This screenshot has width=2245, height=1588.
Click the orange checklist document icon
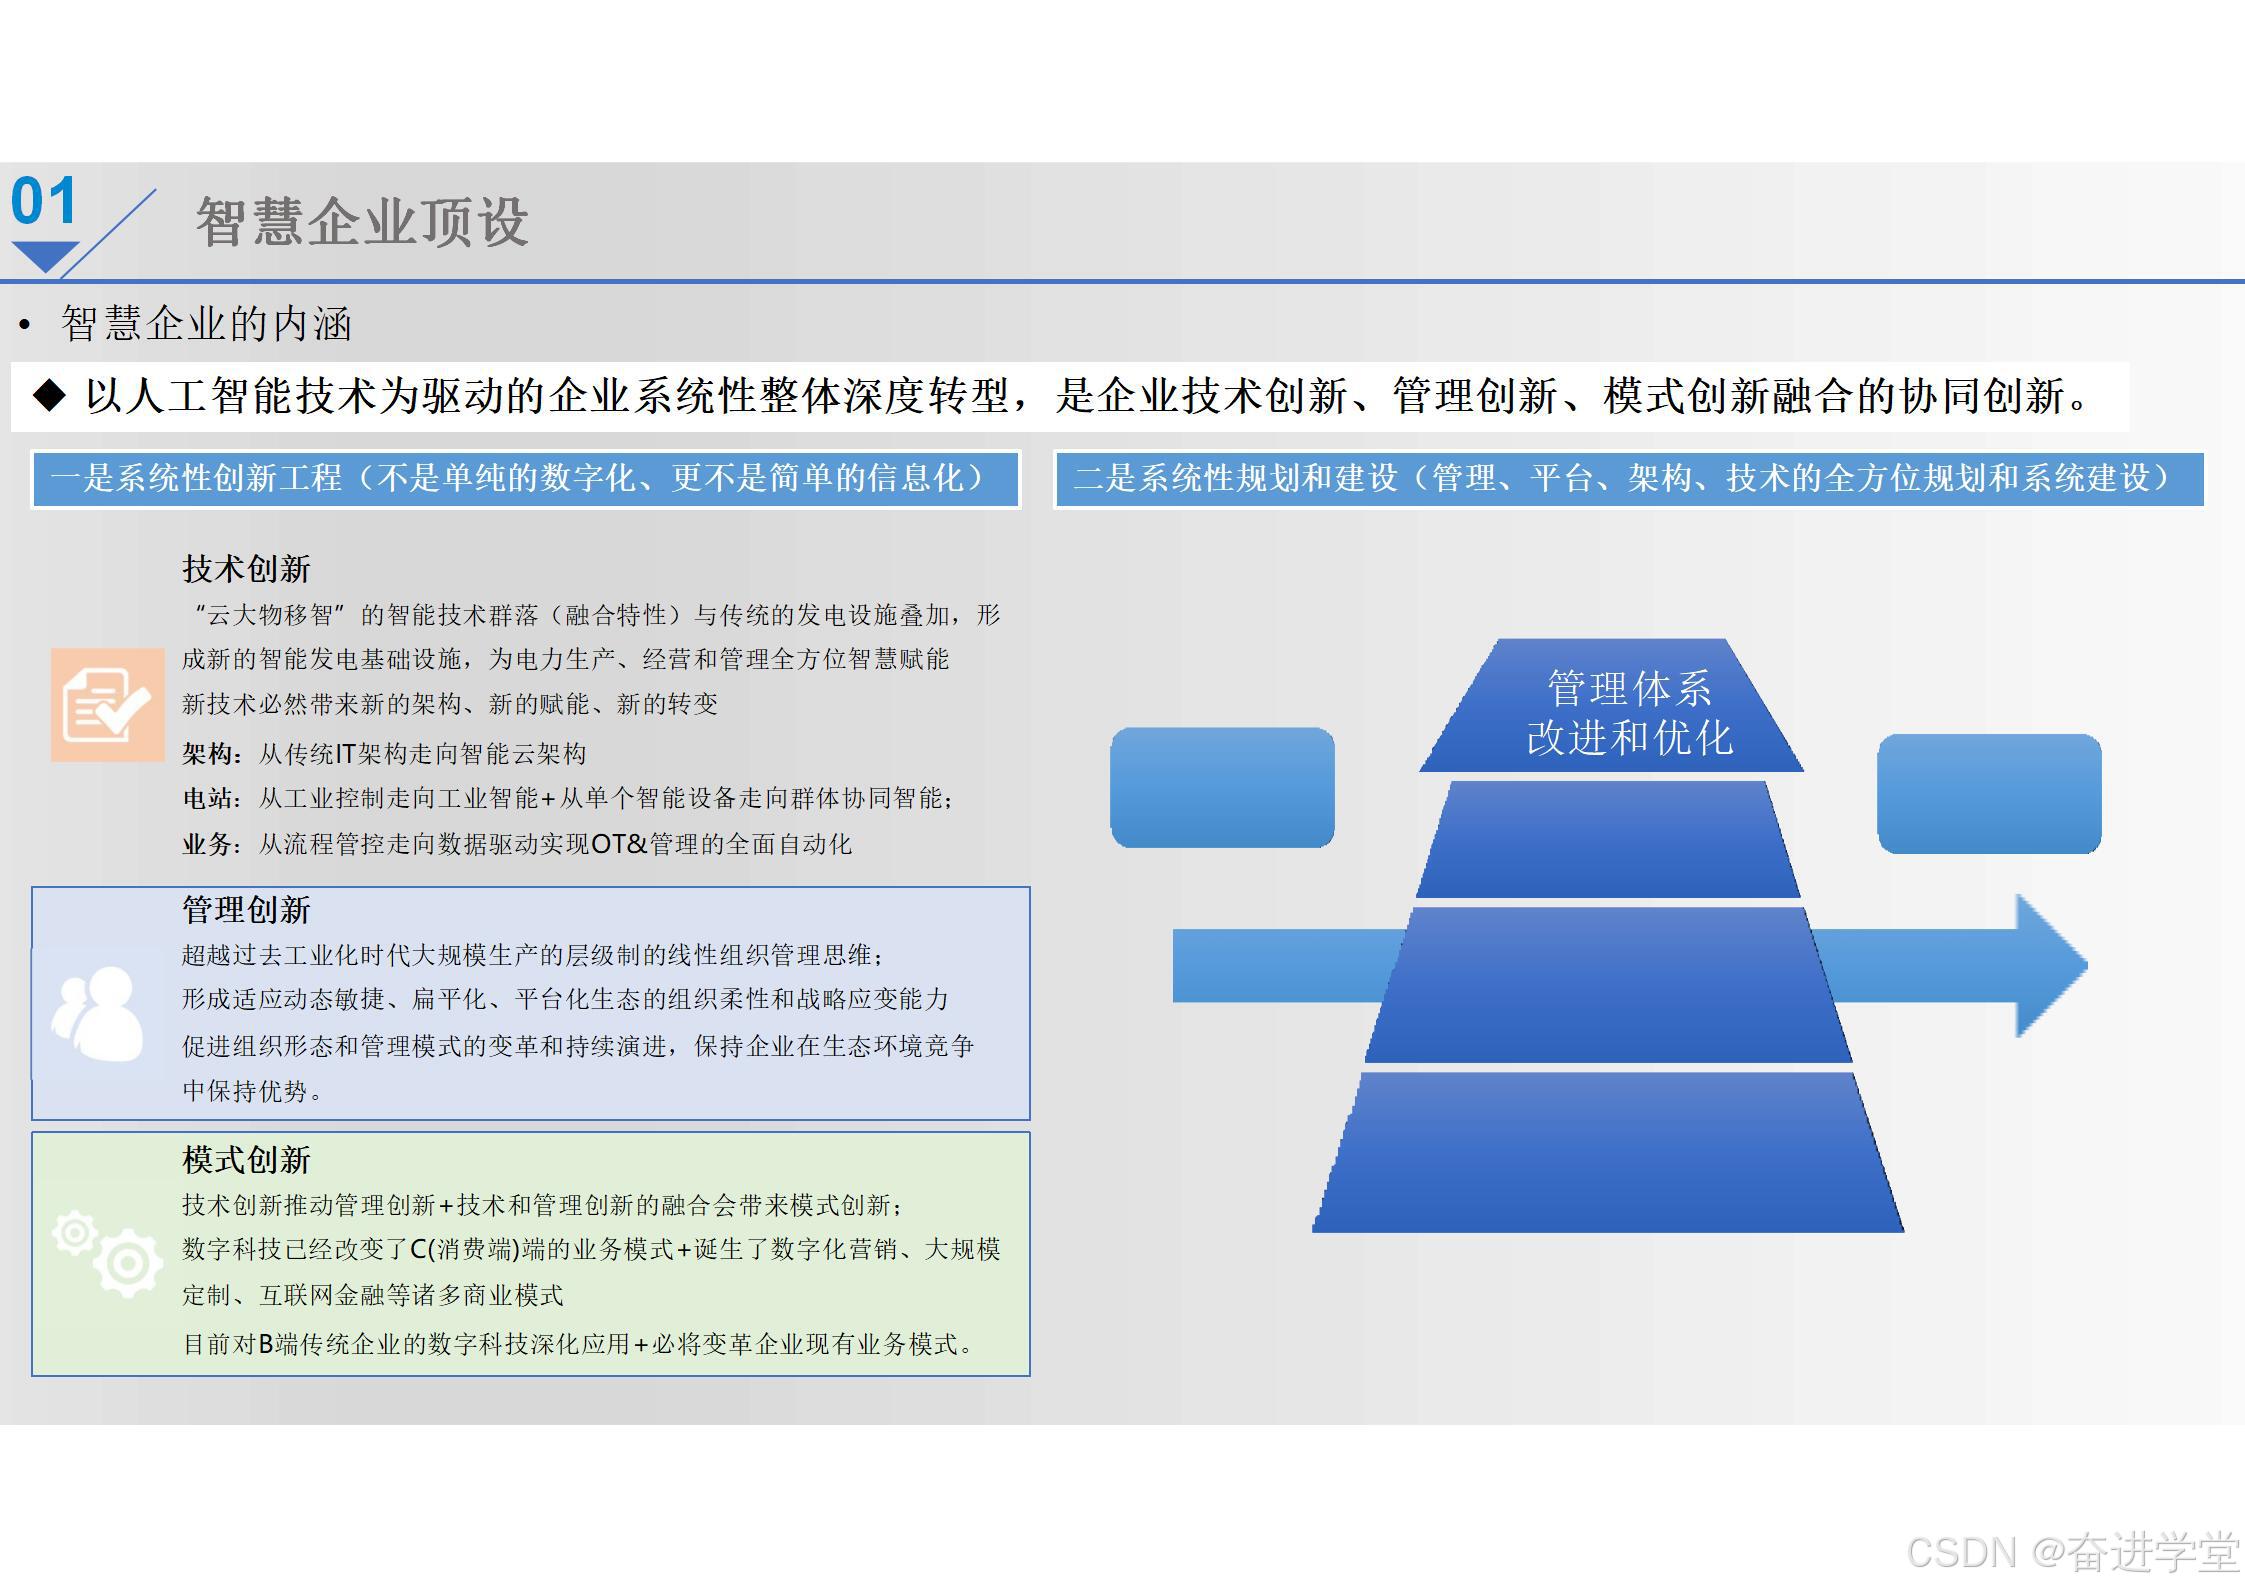[x=107, y=705]
